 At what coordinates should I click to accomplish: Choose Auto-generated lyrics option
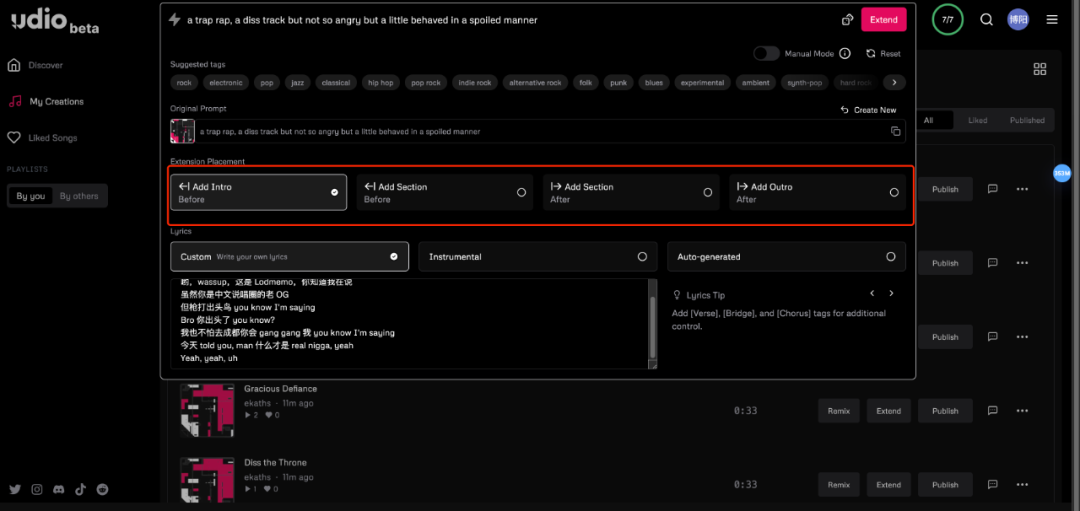pyautogui.click(x=786, y=256)
